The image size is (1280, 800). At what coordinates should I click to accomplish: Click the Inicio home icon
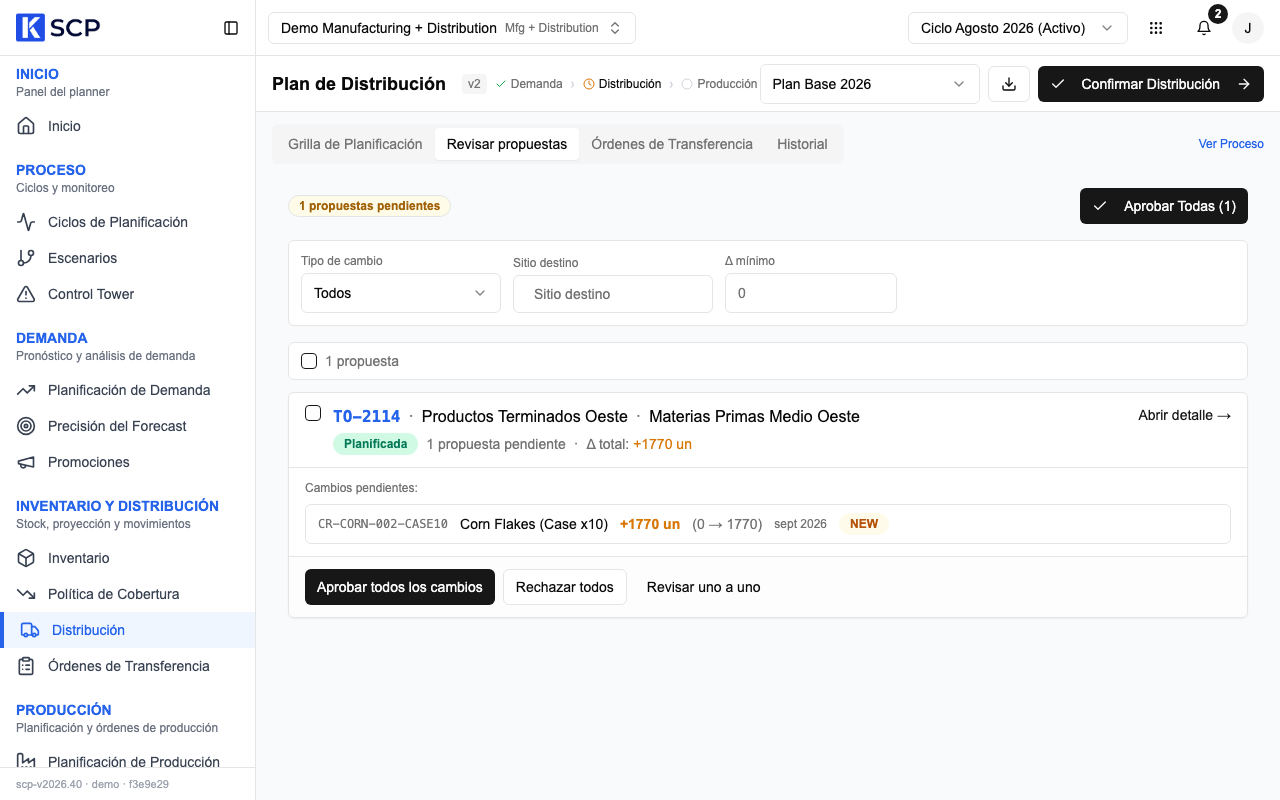click(27, 126)
